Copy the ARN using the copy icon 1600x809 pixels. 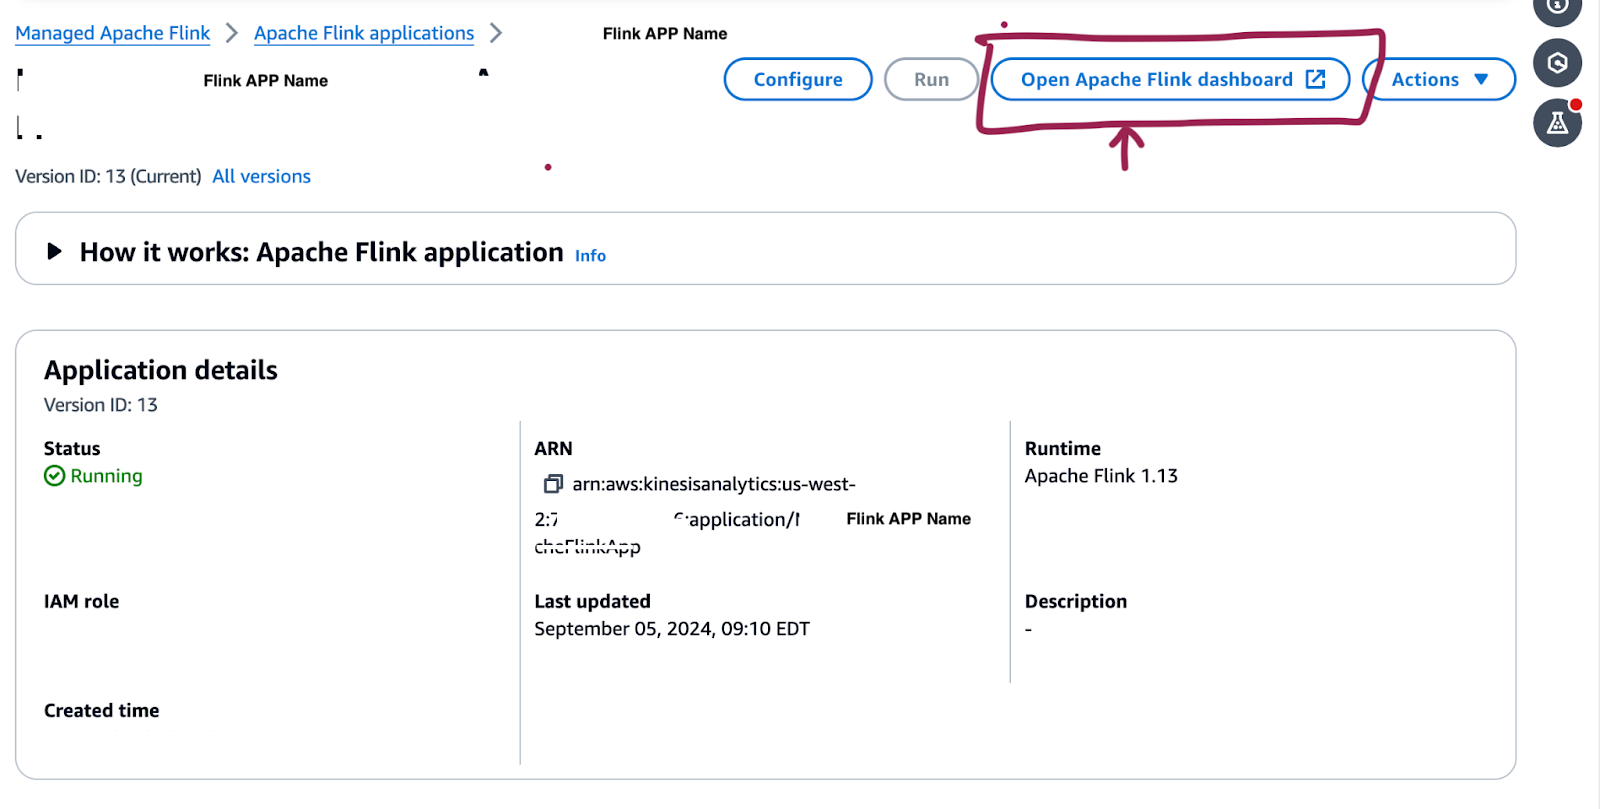553,484
